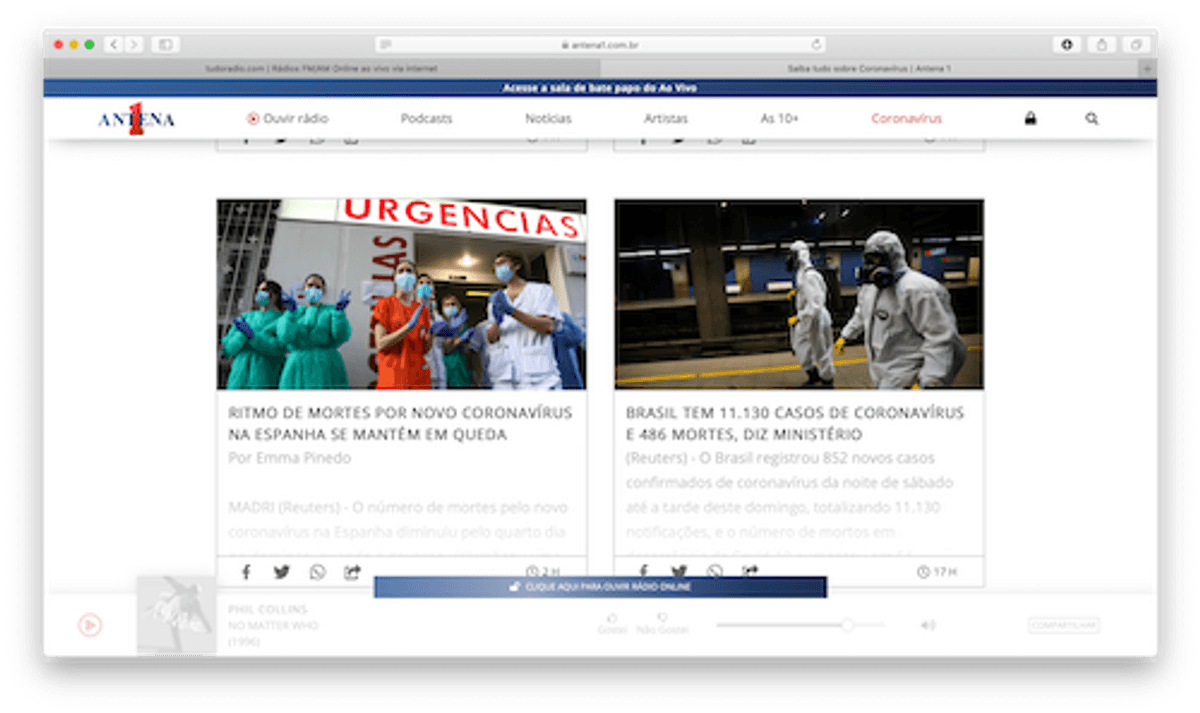Viewport: 1200px width, 713px height.
Task: Mute the player with the speaker icon
Action: 928,625
